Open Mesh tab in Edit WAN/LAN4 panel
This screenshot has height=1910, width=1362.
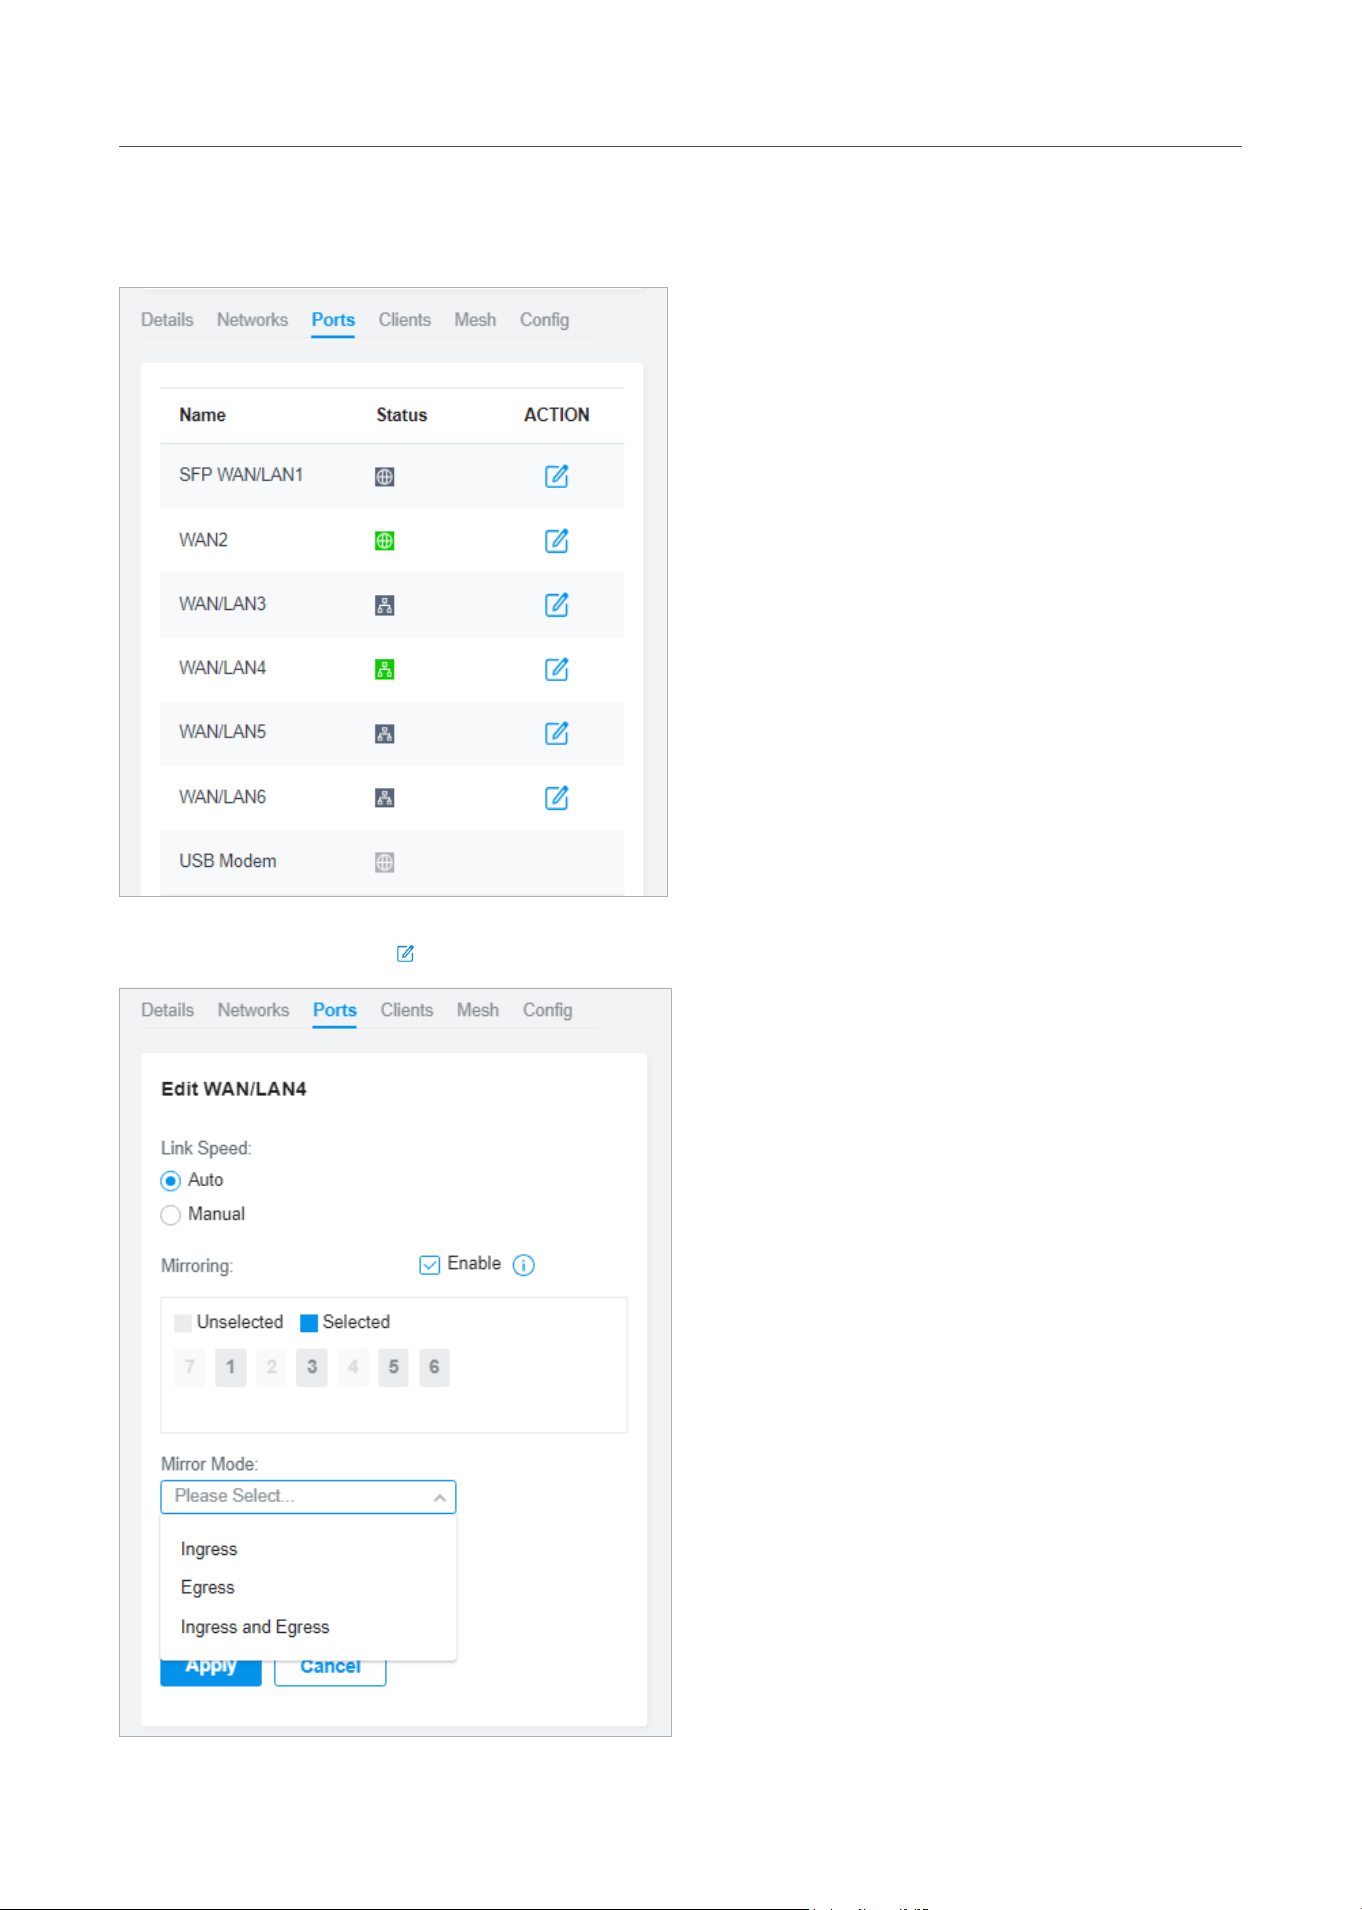click(478, 1010)
